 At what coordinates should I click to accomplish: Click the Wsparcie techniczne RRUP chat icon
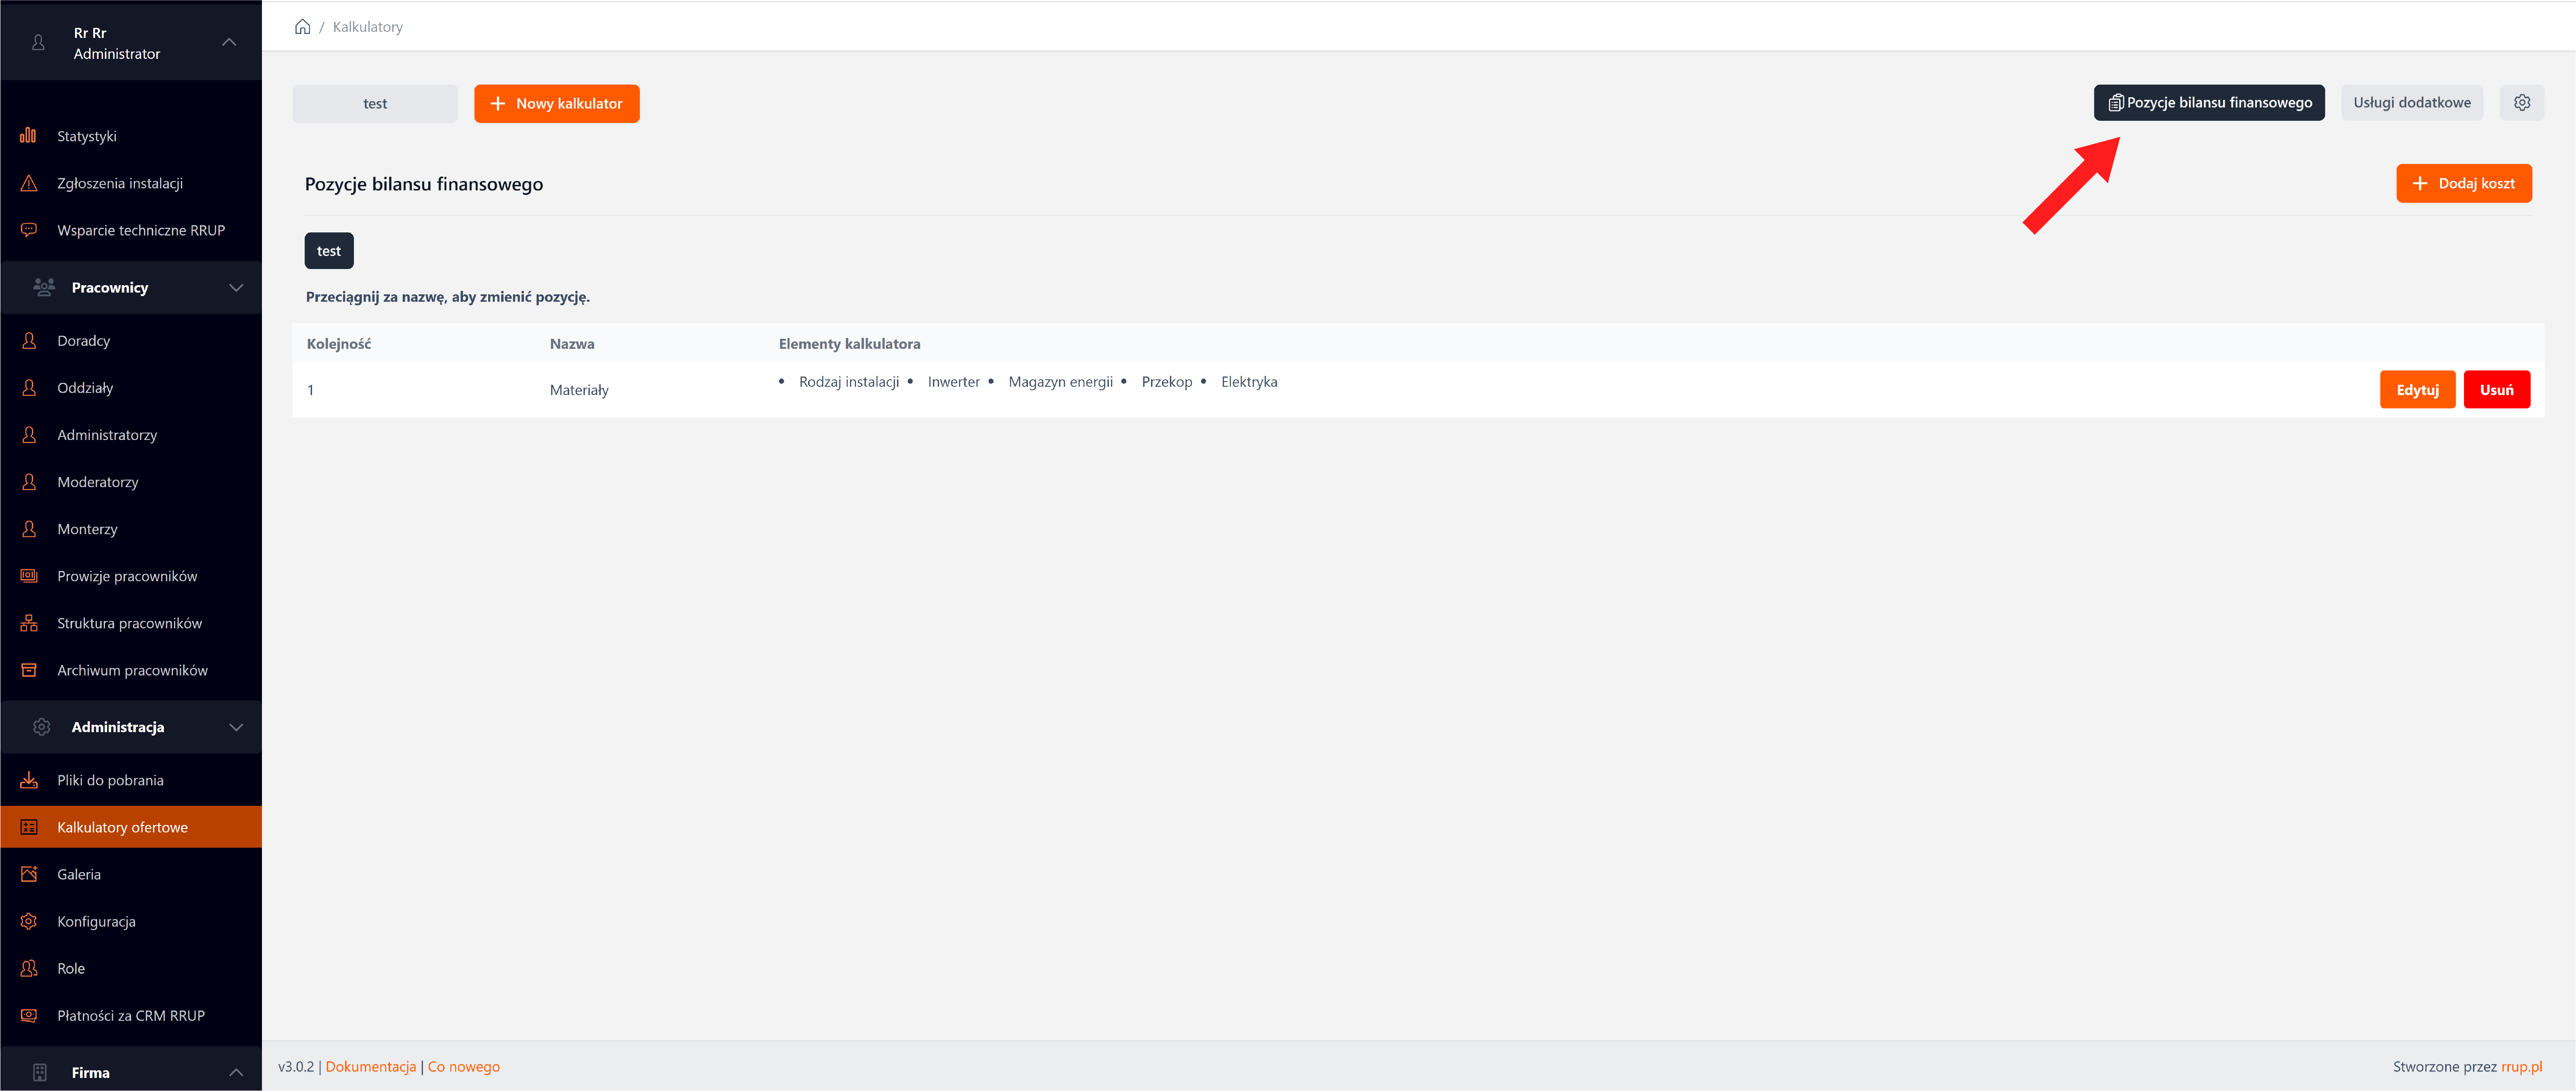point(28,230)
